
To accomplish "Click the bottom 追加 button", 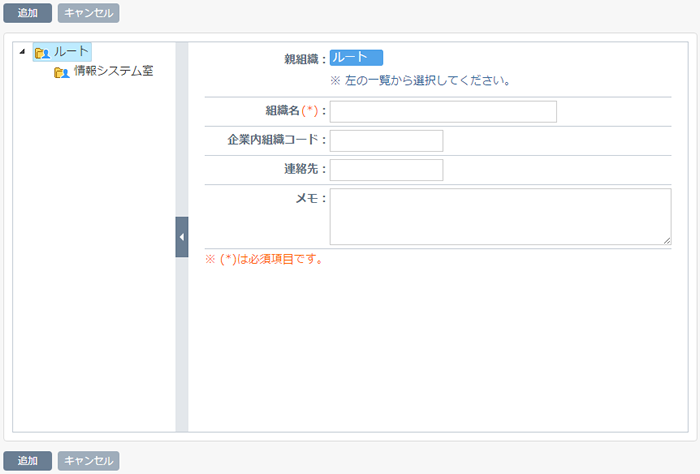I will tap(28, 461).
